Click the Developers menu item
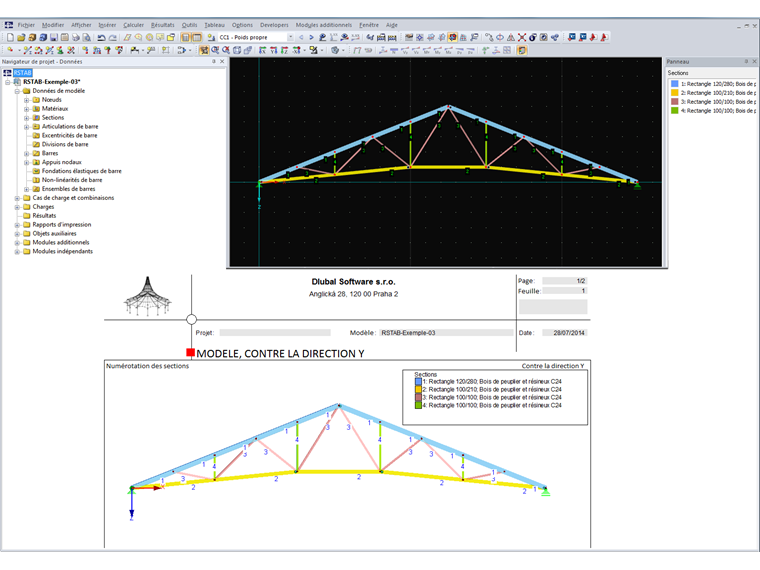The image size is (760, 570). click(274, 25)
